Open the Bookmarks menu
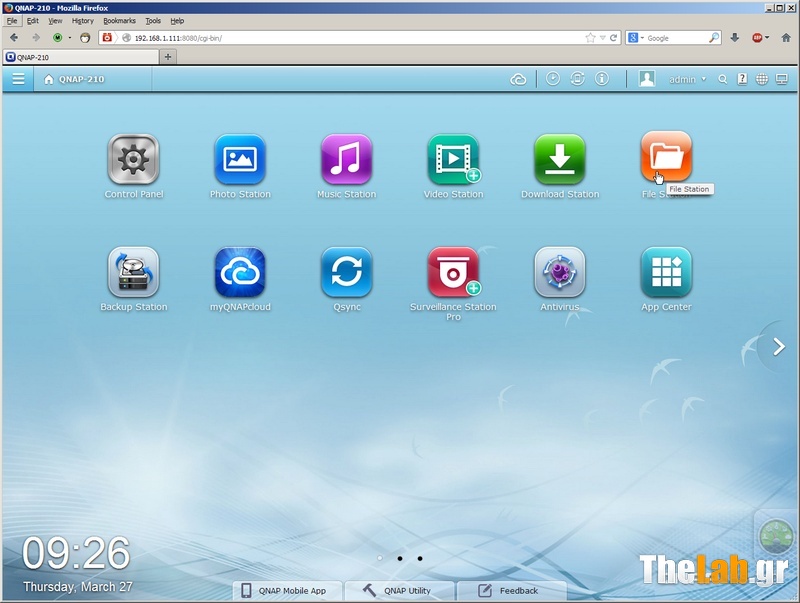Screen dimensions: 800x603 pos(119,21)
